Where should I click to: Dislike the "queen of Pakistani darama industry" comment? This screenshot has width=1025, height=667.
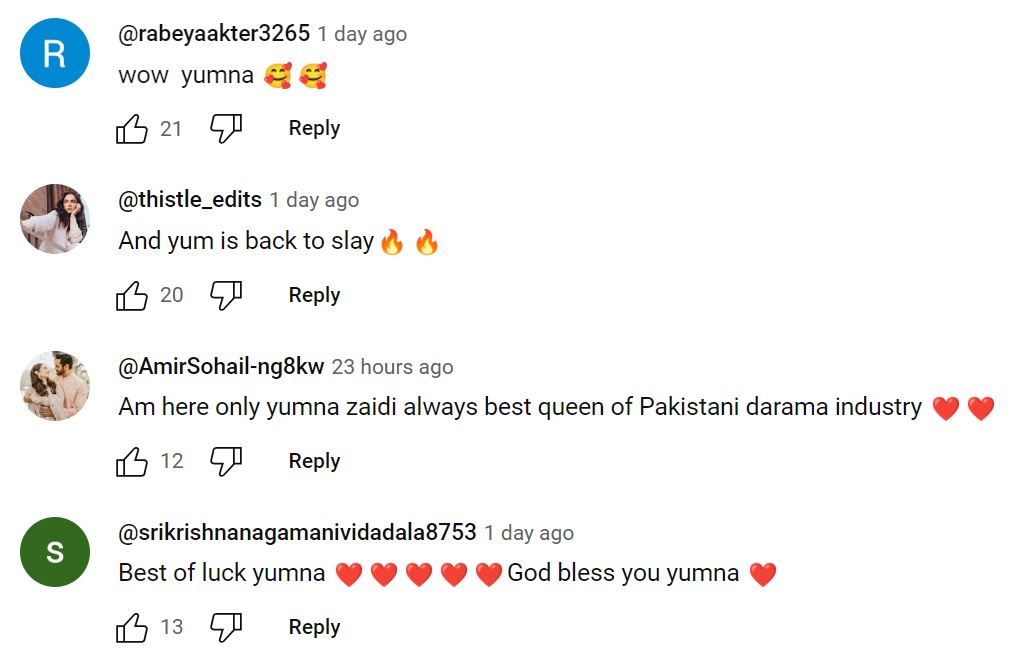(226, 462)
